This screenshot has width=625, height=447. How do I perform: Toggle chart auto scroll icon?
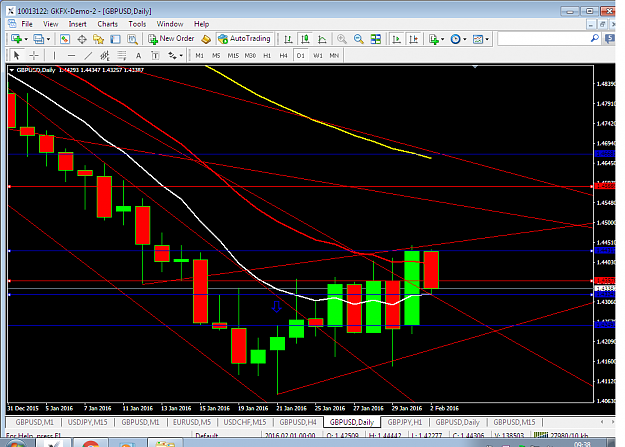[396, 39]
